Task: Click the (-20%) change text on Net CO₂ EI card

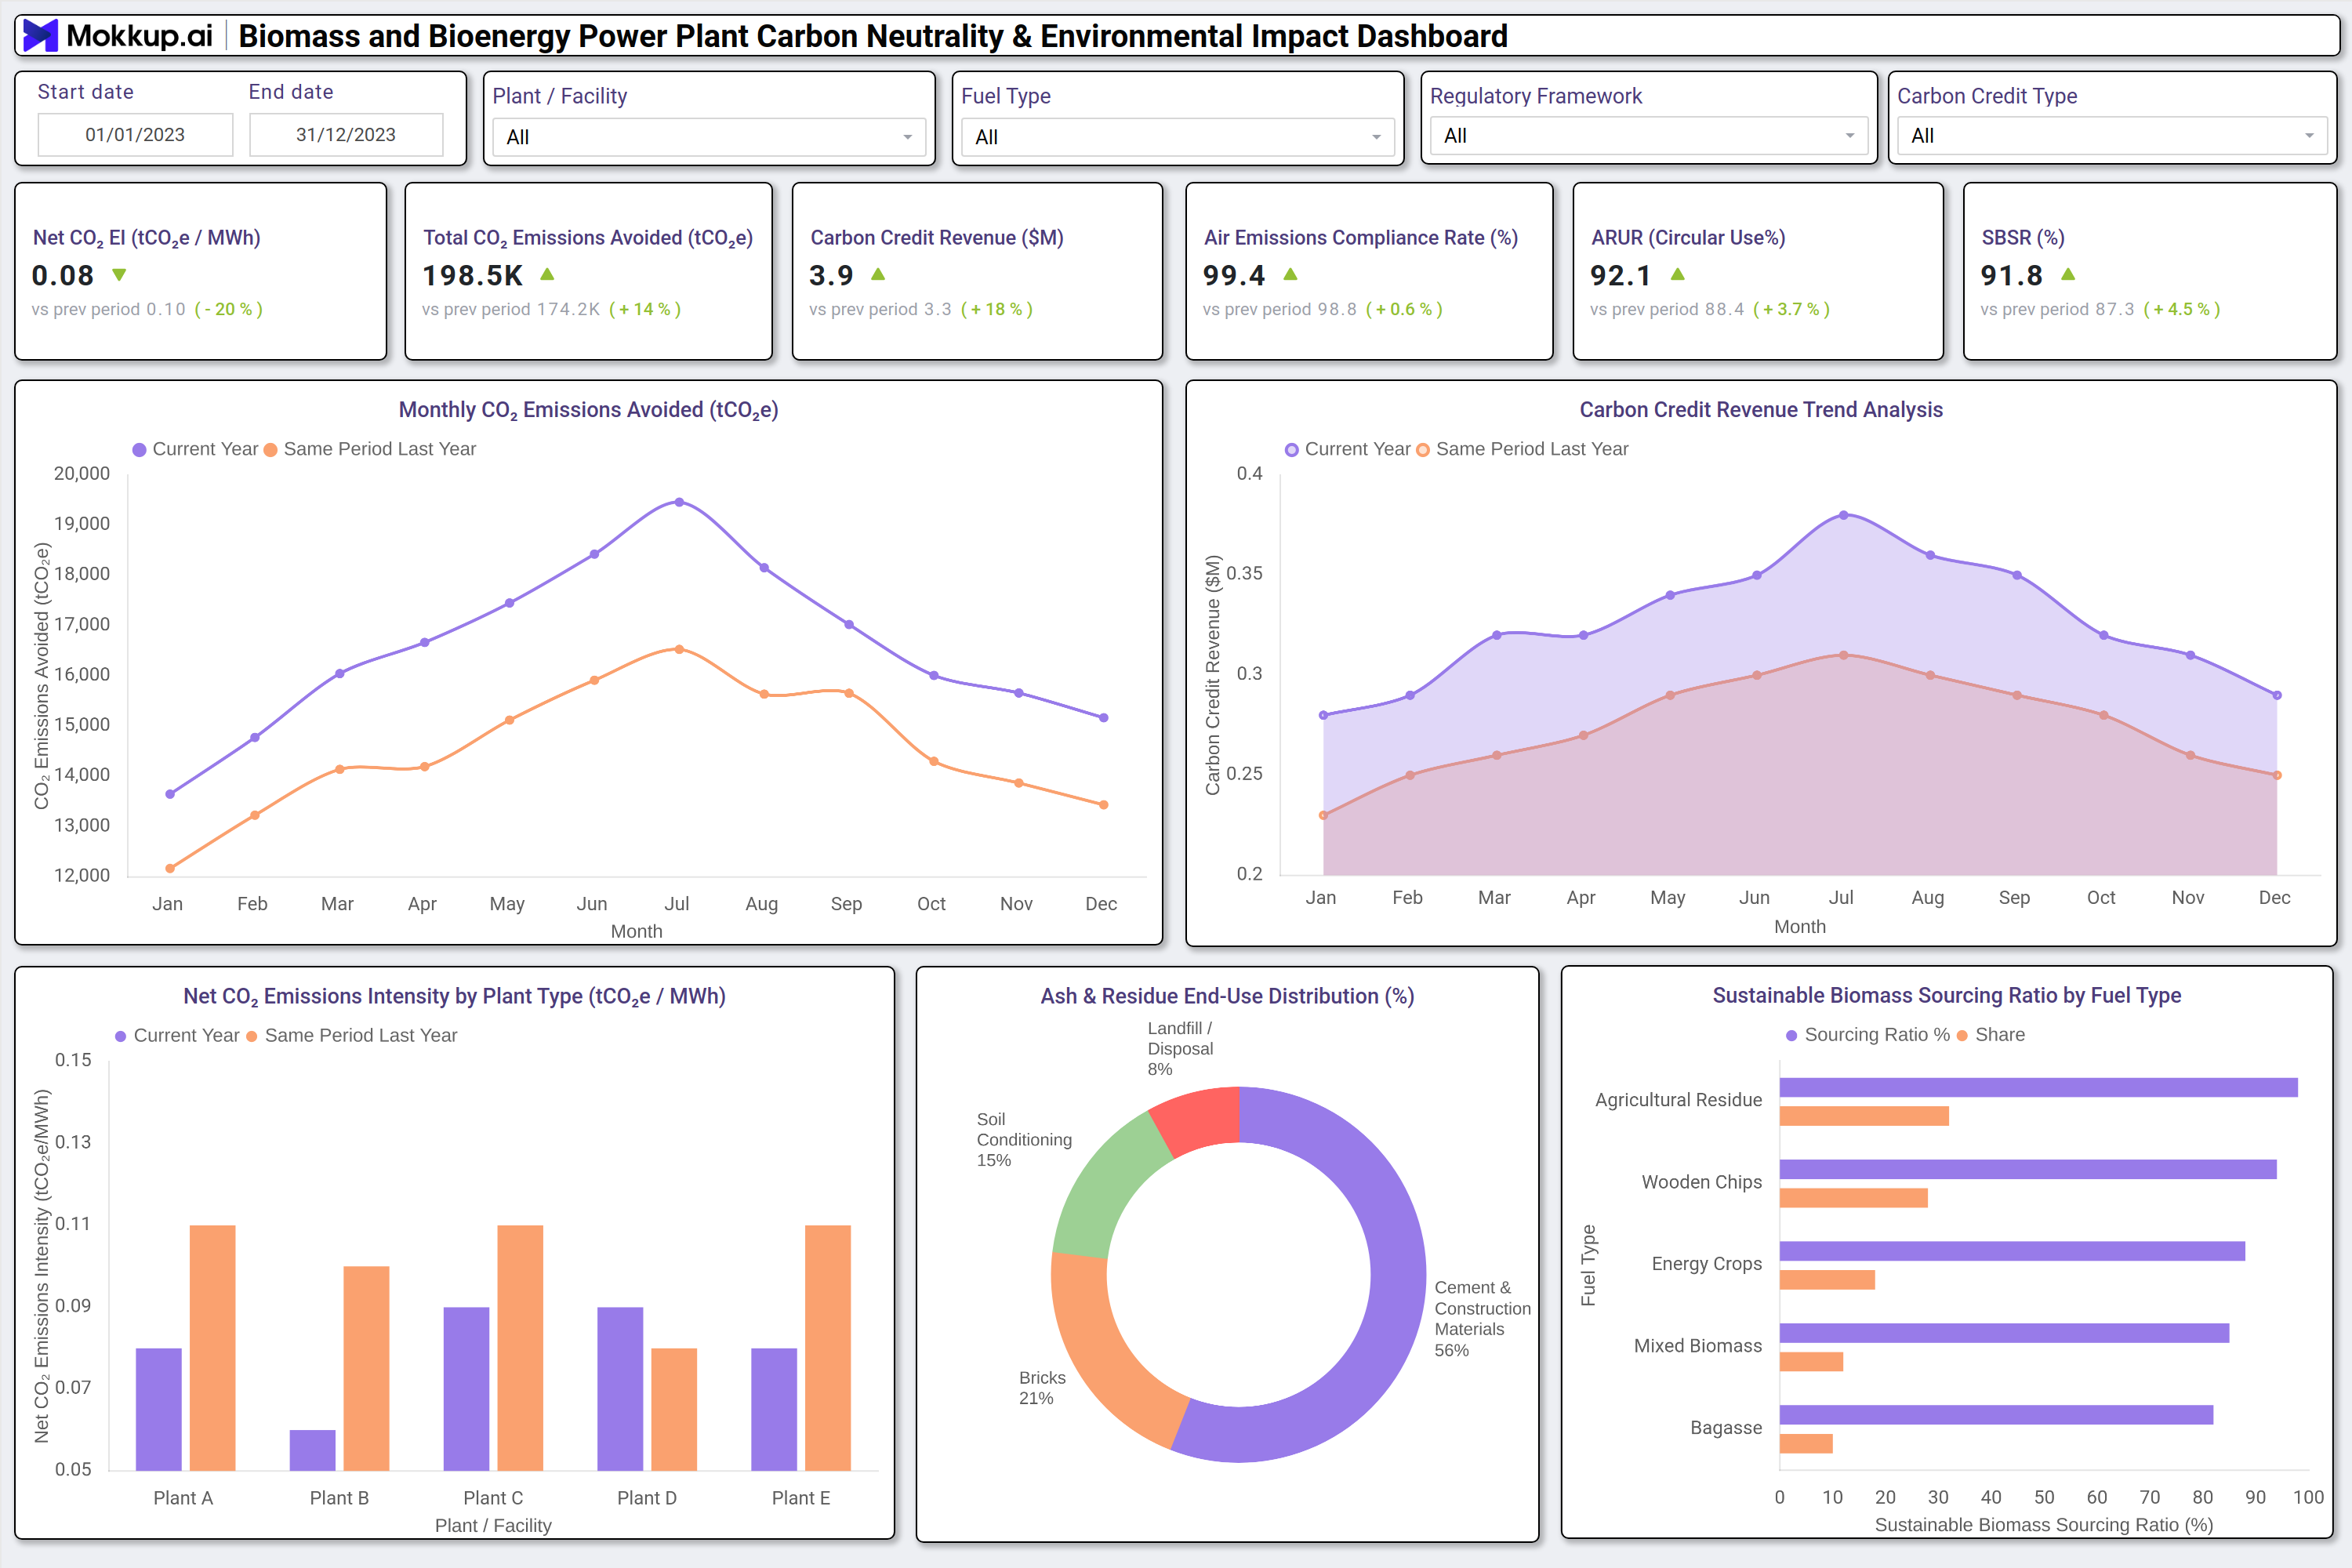Action: 229,309
